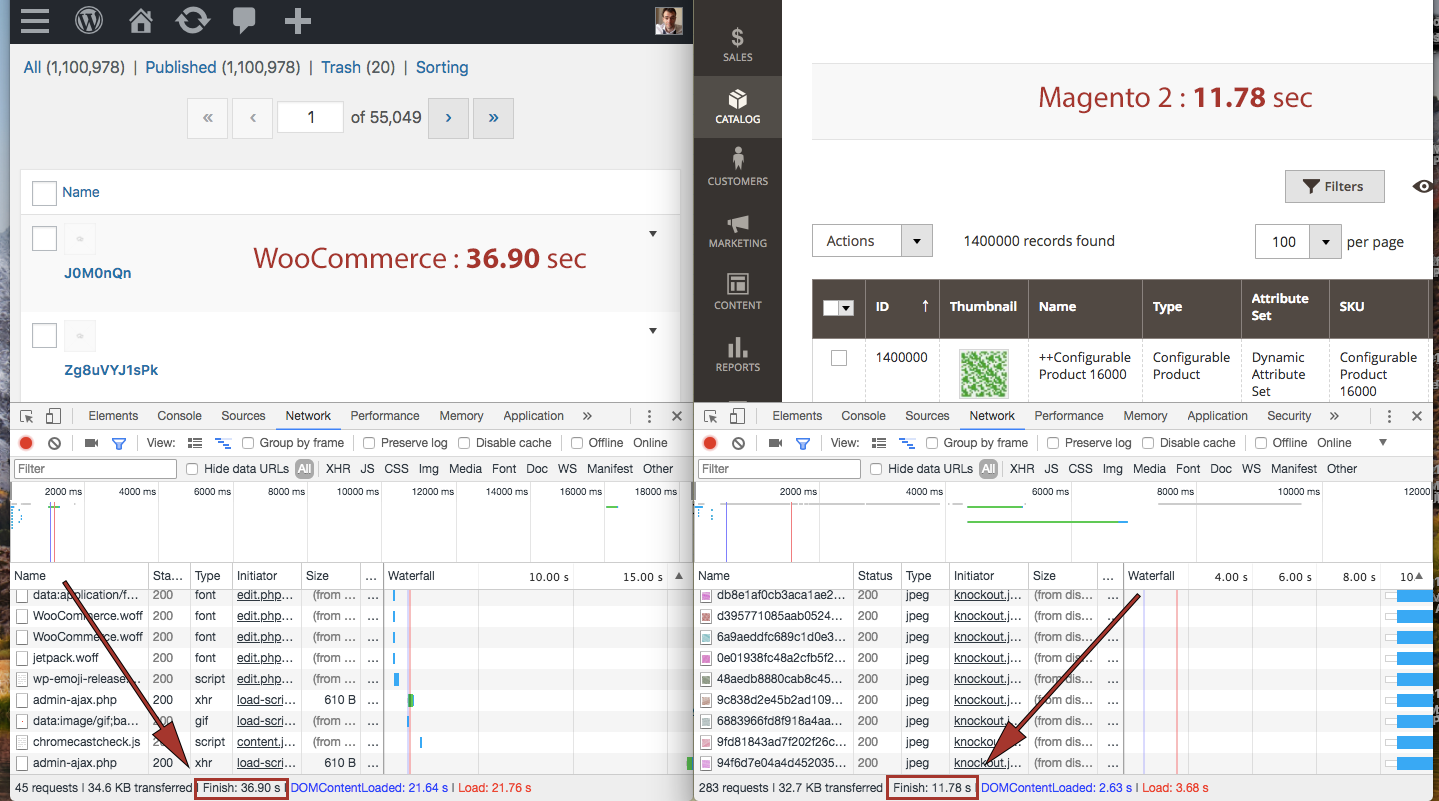Click the red record button in left DevTools
Screen dimensions: 1439x801
[26, 443]
